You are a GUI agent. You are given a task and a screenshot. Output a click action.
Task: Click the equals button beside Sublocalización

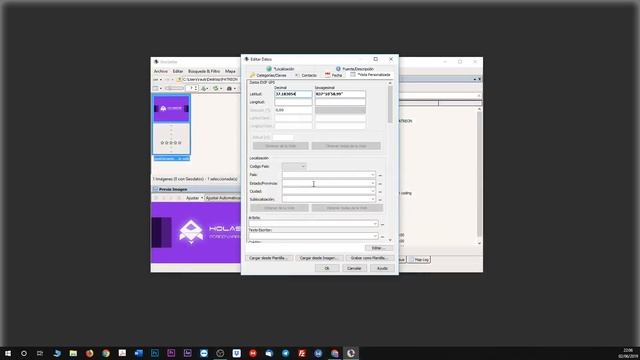380,200
